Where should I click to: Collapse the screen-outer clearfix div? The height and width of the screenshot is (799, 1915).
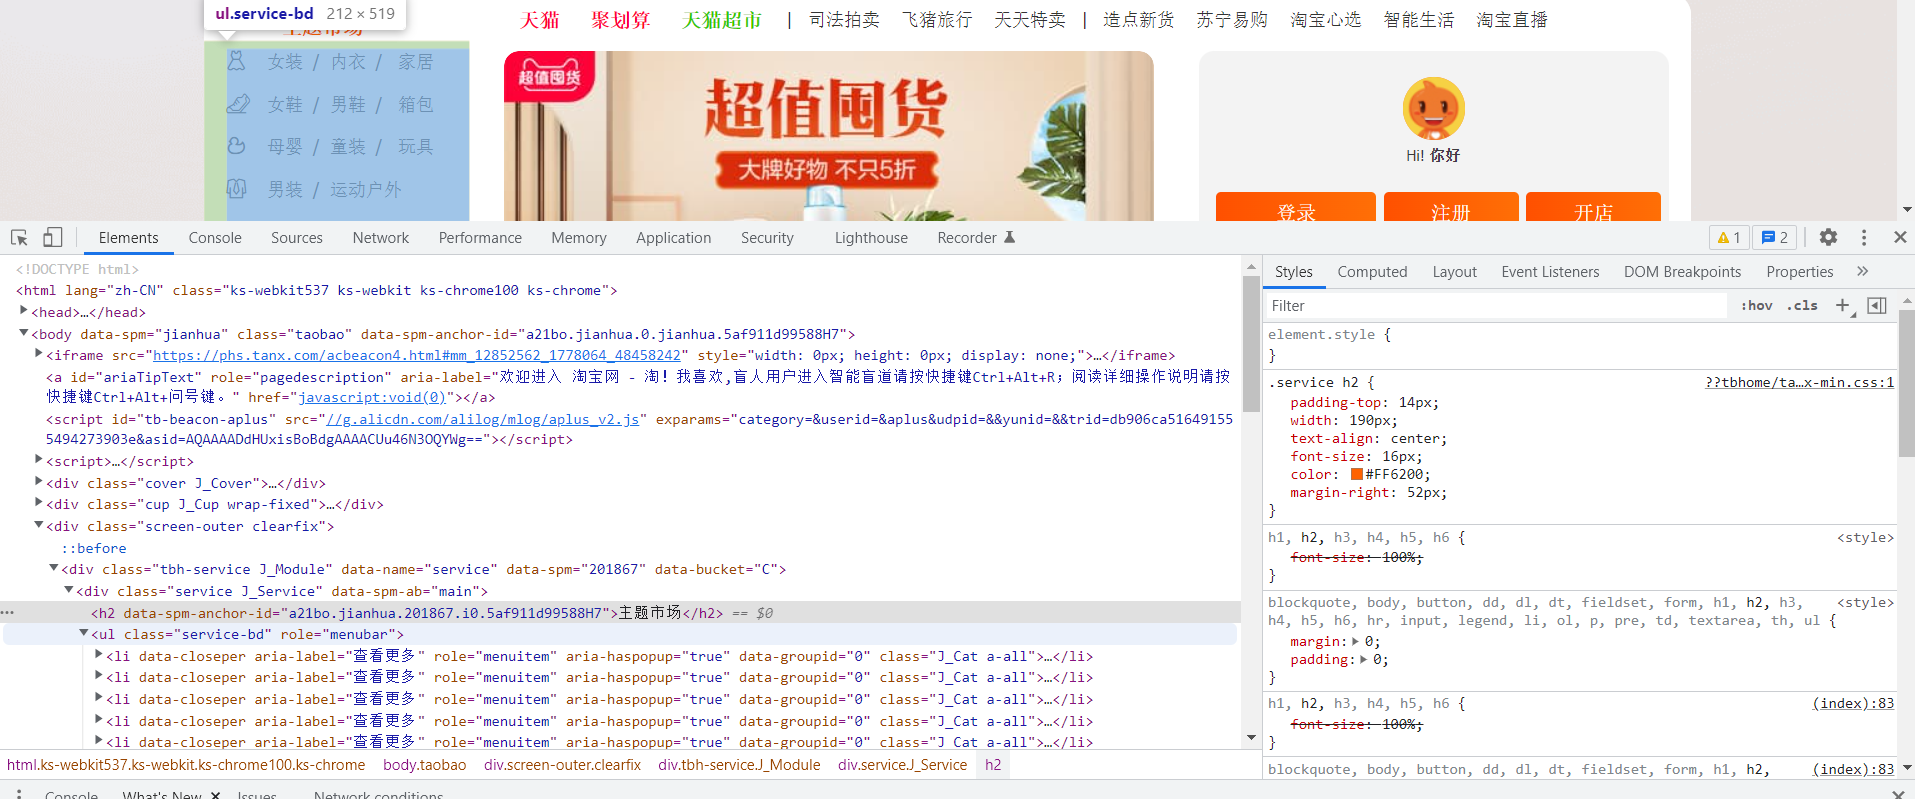[x=39, y=525]
